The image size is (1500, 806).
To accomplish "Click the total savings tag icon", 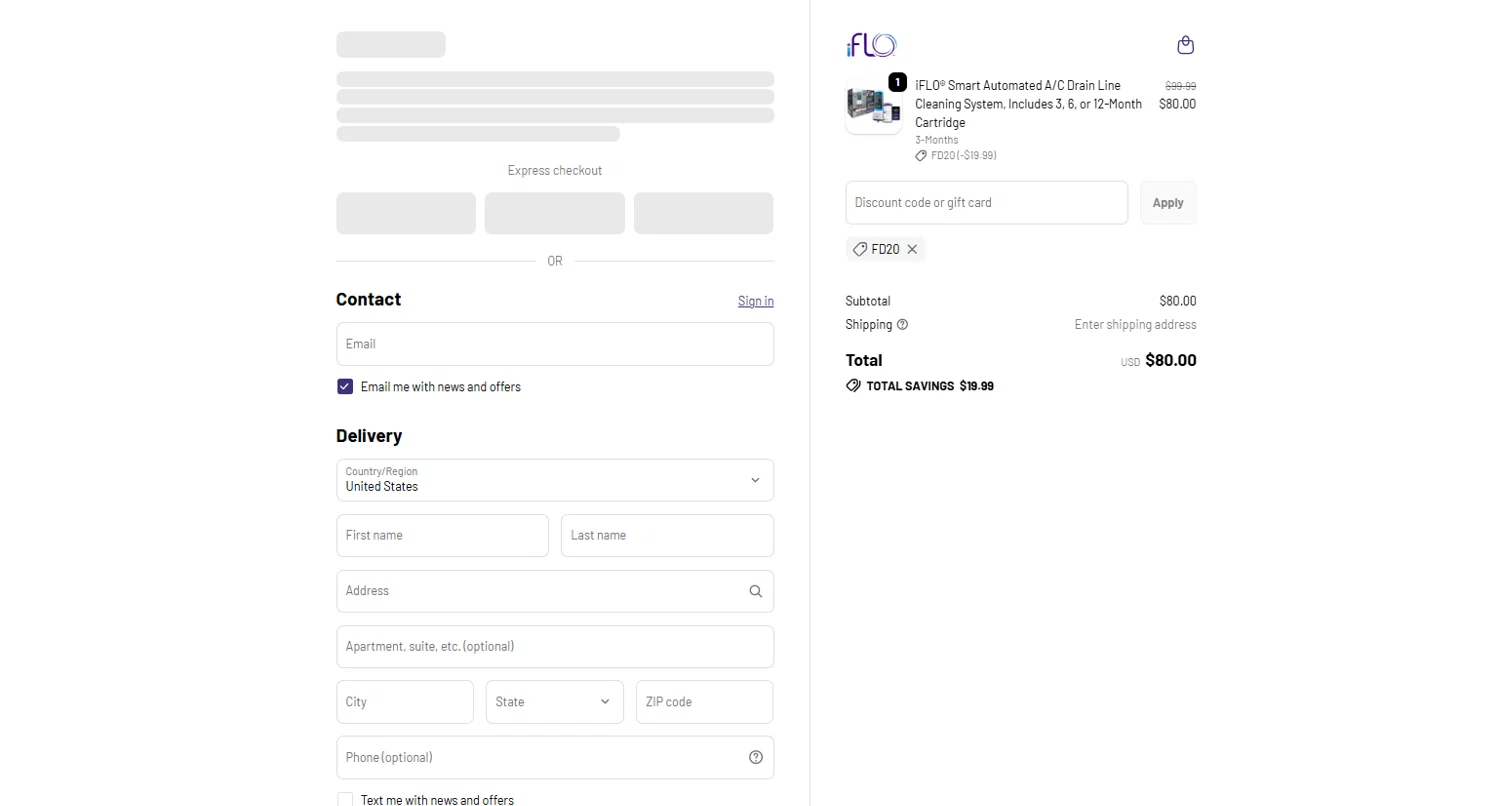I will pos(853,386).
